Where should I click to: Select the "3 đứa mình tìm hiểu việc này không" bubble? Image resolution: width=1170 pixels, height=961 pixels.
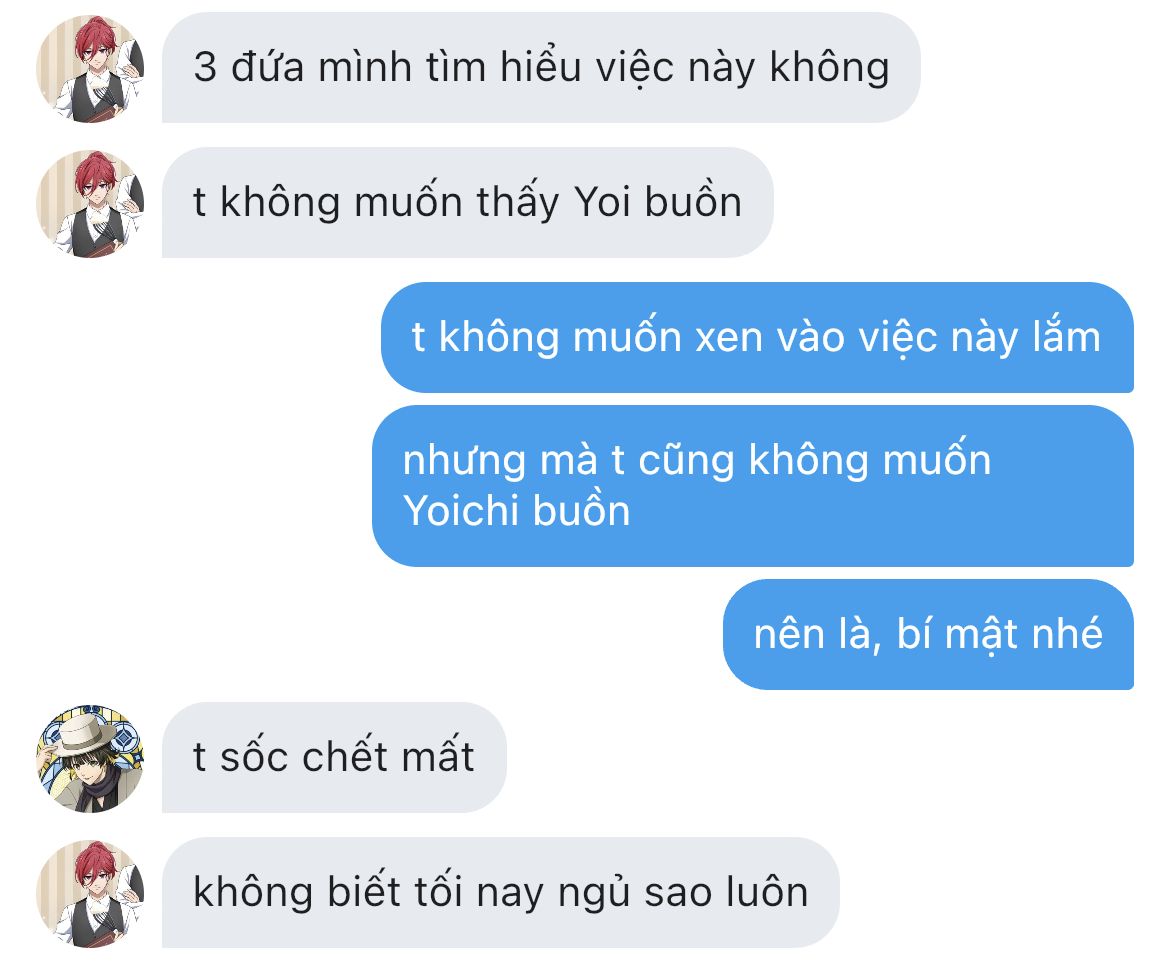click(541, 68)
